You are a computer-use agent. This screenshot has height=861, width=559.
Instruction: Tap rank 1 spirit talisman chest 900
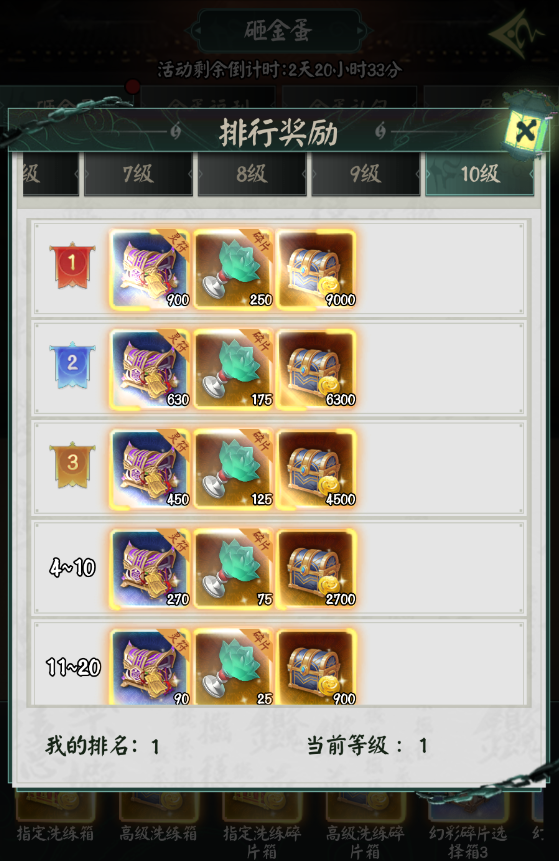[x=150, y=269]
